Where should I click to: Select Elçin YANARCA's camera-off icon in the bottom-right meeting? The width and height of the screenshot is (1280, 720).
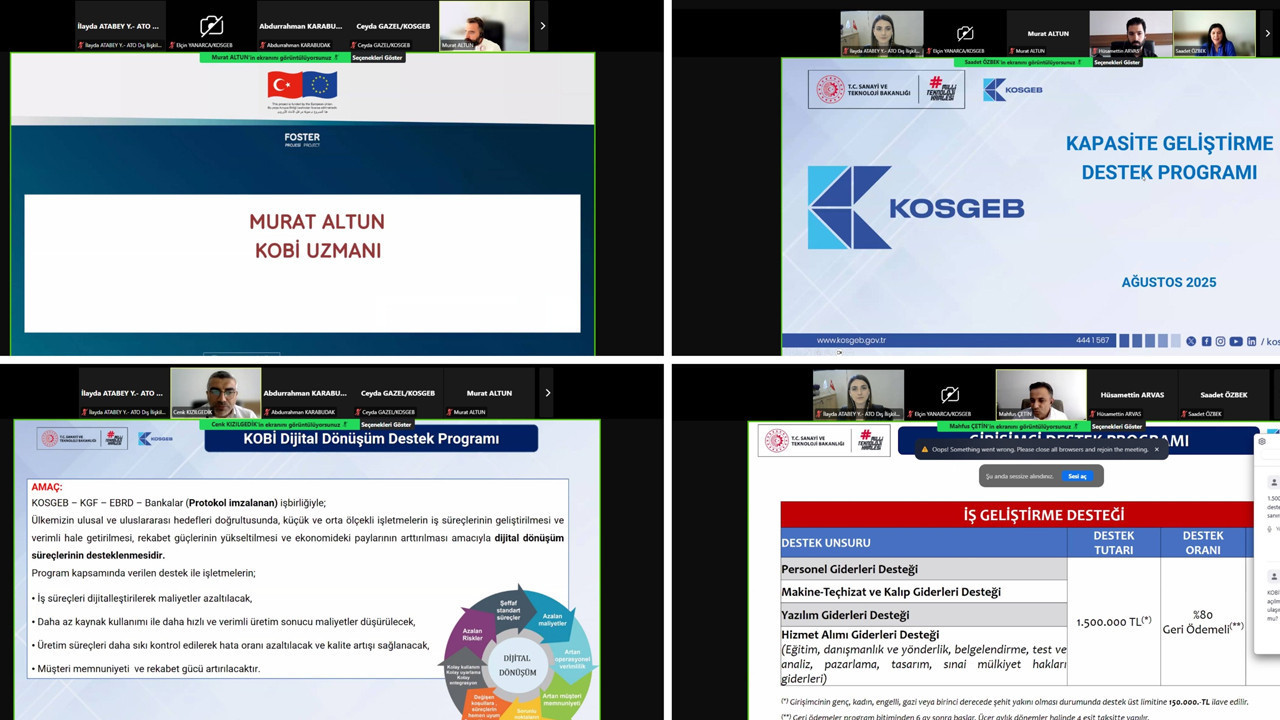tap(950, 394)
